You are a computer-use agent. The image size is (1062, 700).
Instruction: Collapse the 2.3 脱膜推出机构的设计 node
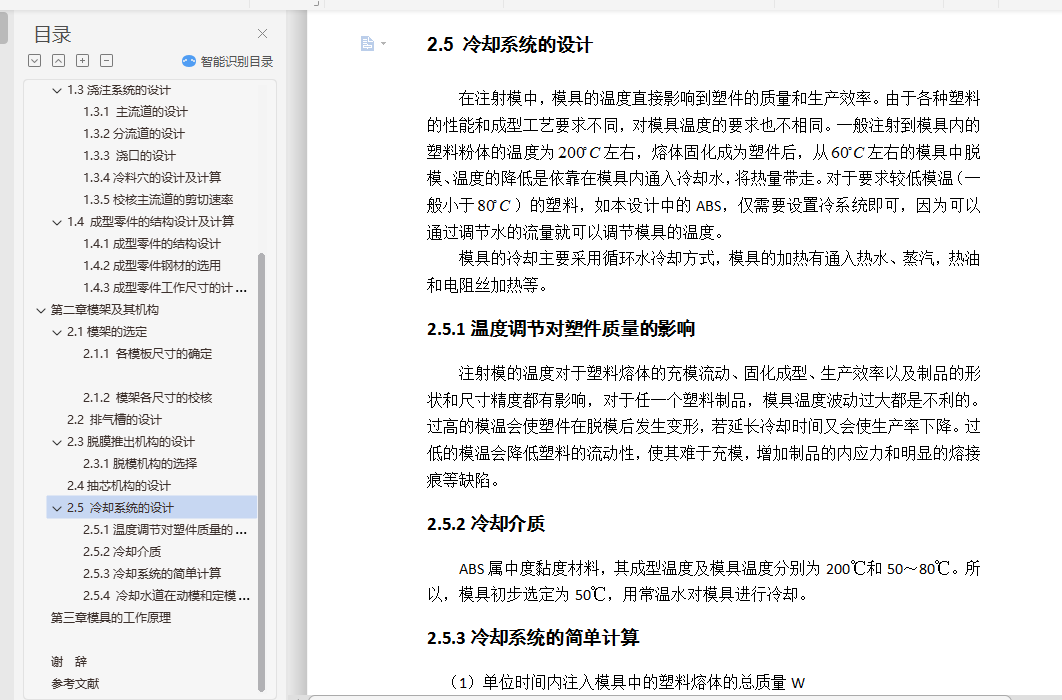tap(58, 442)
